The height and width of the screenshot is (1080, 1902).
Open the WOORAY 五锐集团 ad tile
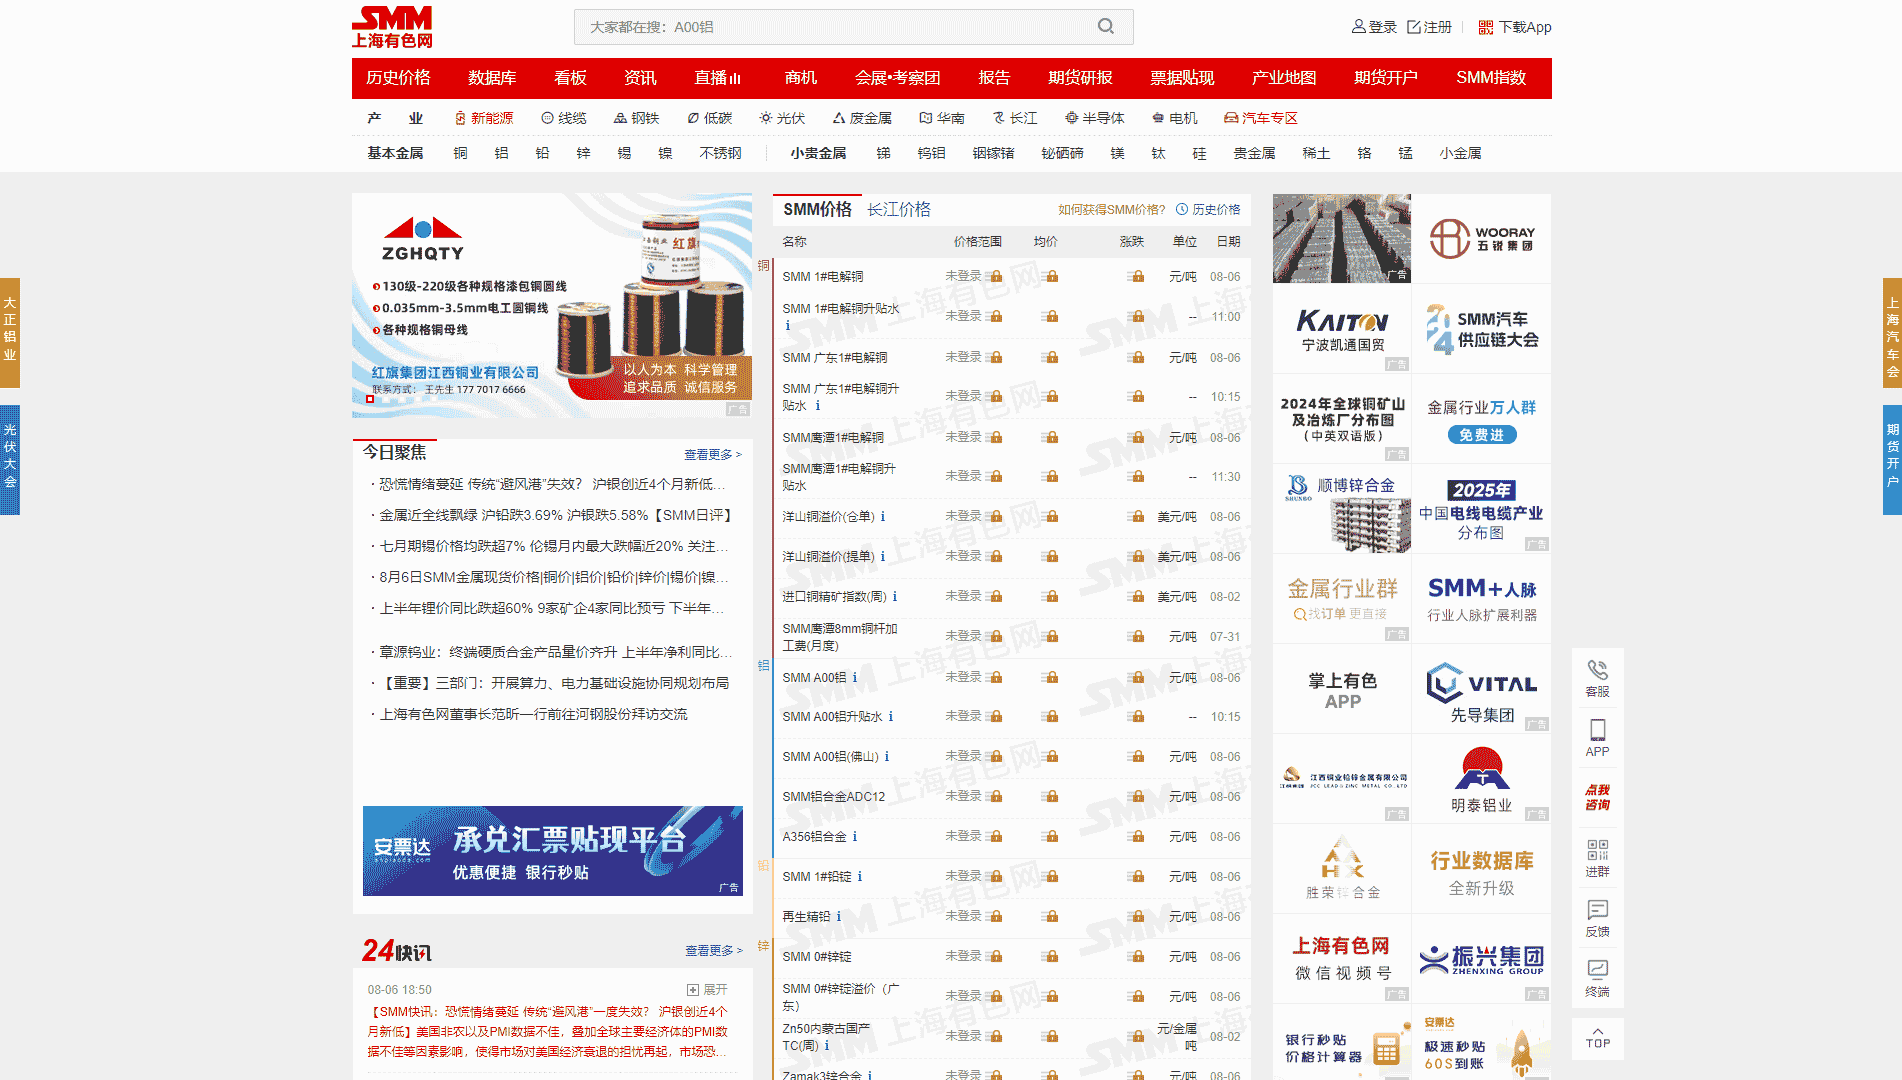[x=1481, y=239]
